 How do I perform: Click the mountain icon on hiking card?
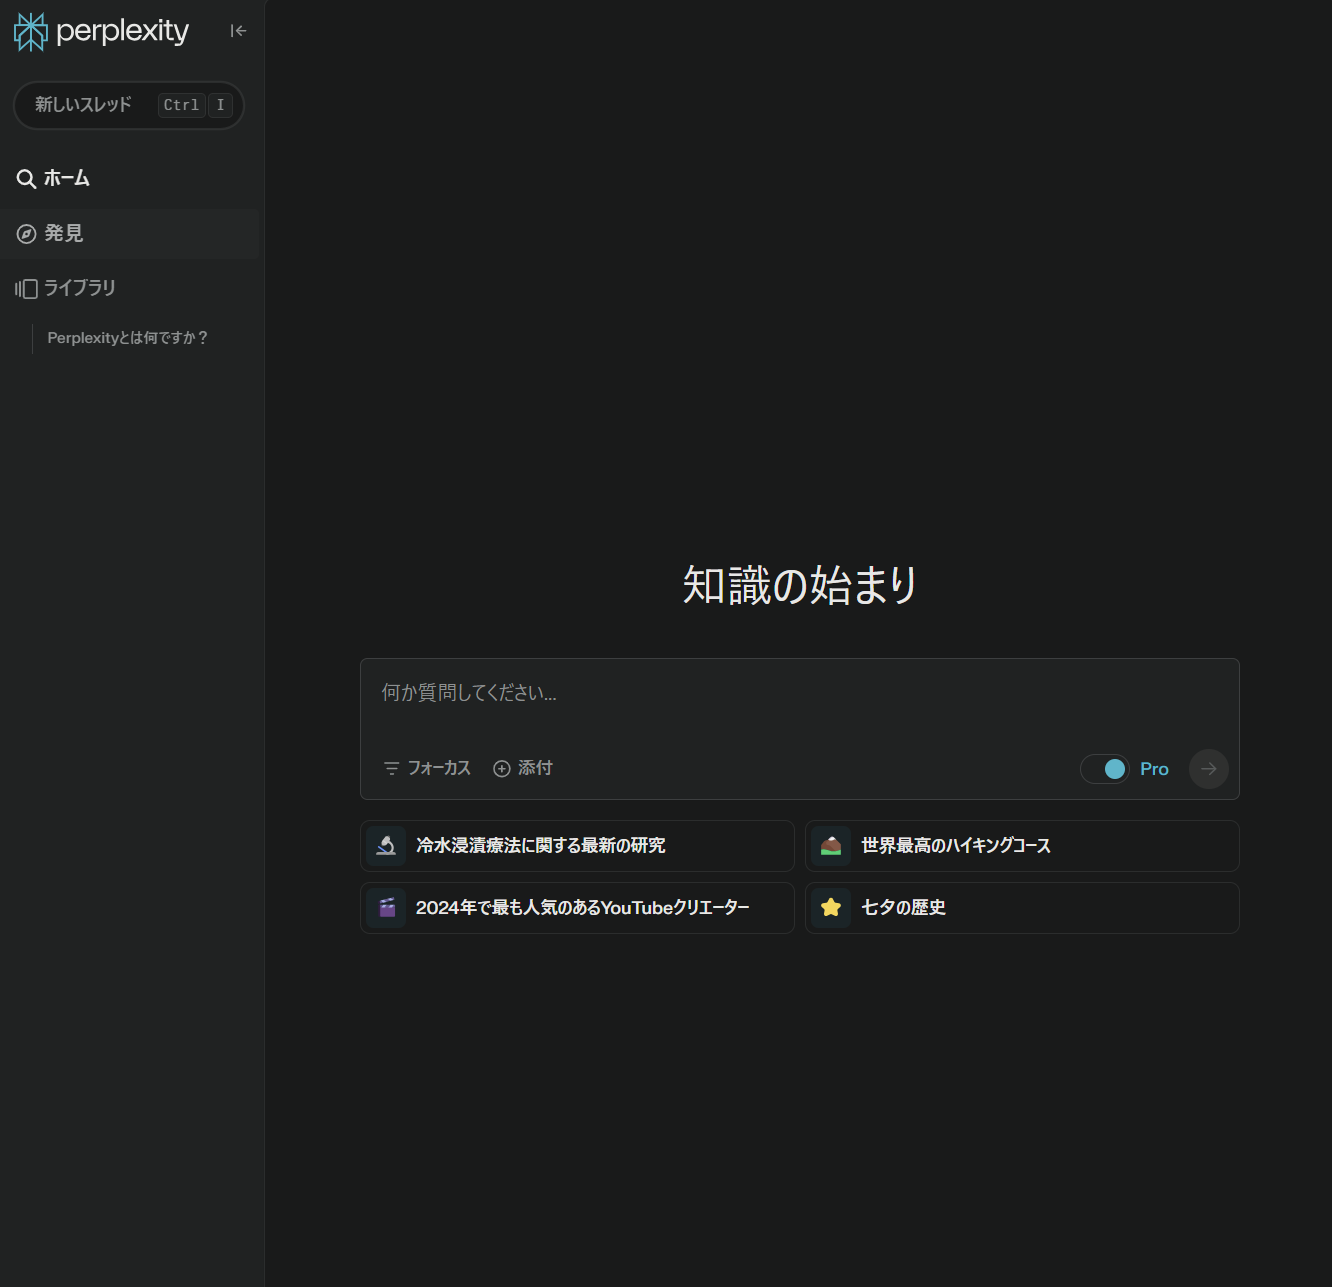831,846
